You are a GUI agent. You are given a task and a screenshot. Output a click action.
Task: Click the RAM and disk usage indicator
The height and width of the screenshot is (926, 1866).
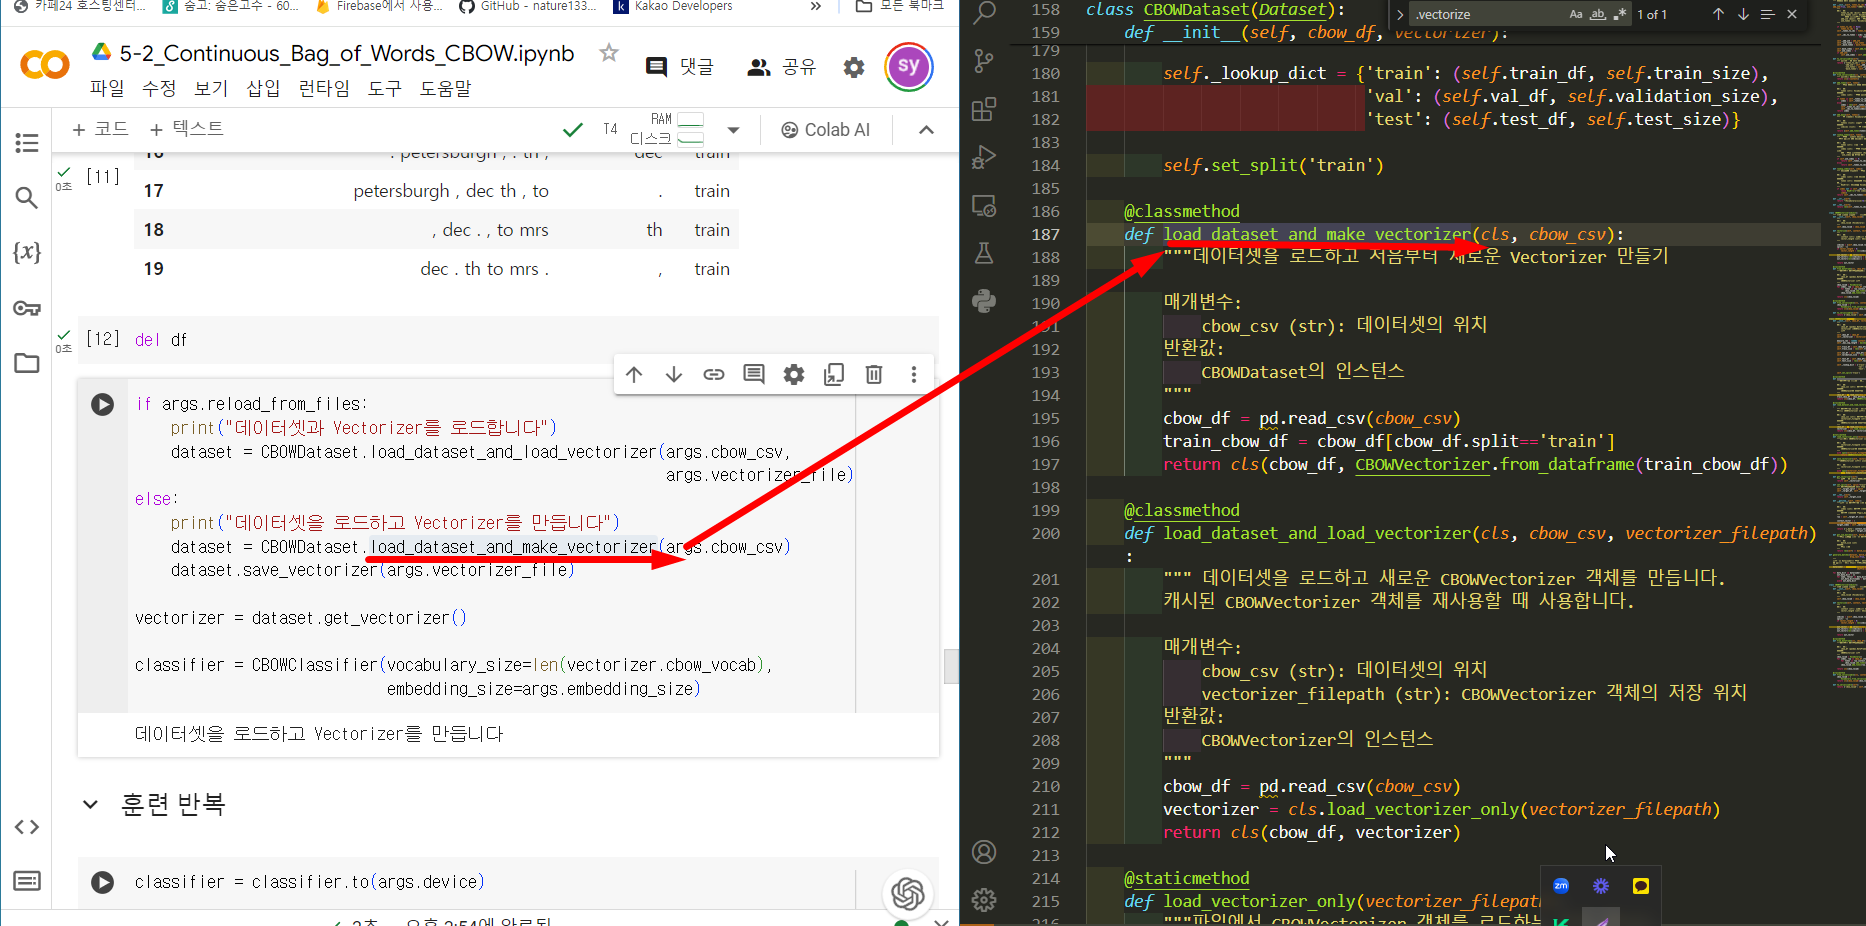click(x=667, y=129)
